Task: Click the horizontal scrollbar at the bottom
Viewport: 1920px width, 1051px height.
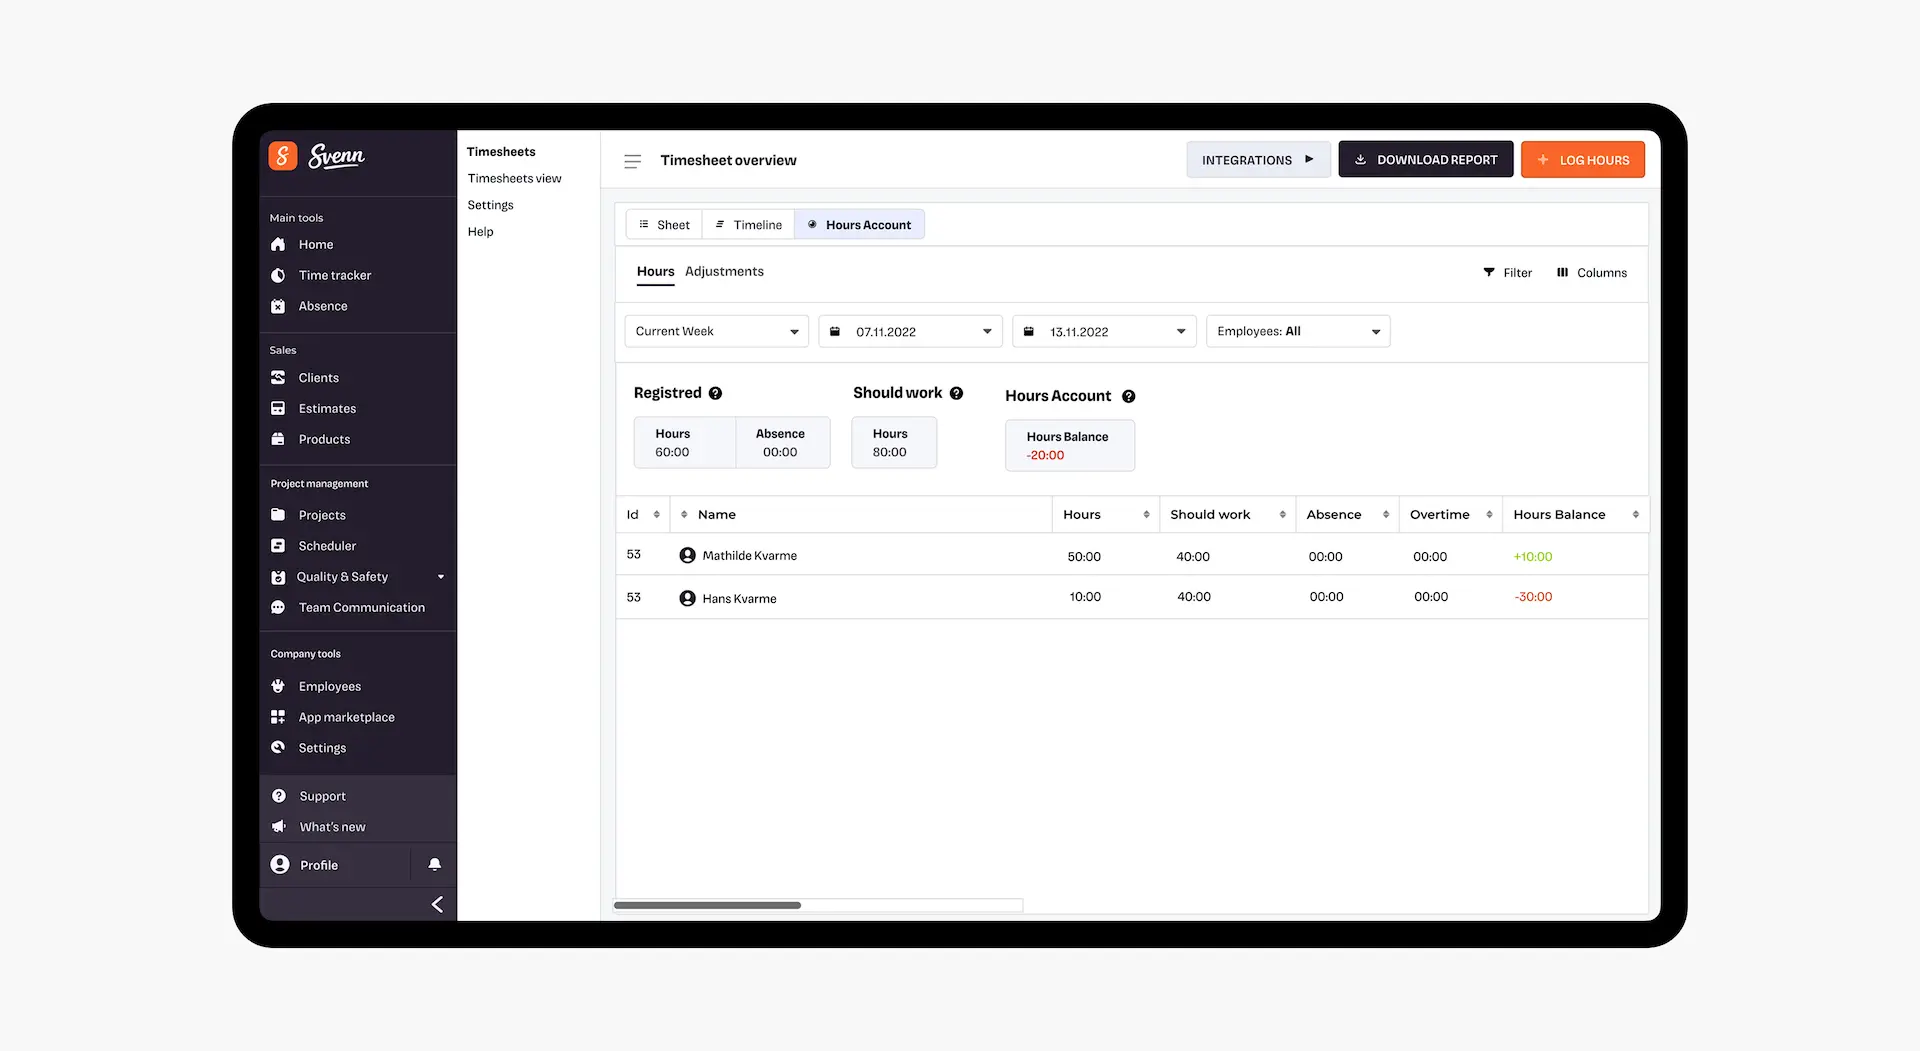Action: pos(707,905)
